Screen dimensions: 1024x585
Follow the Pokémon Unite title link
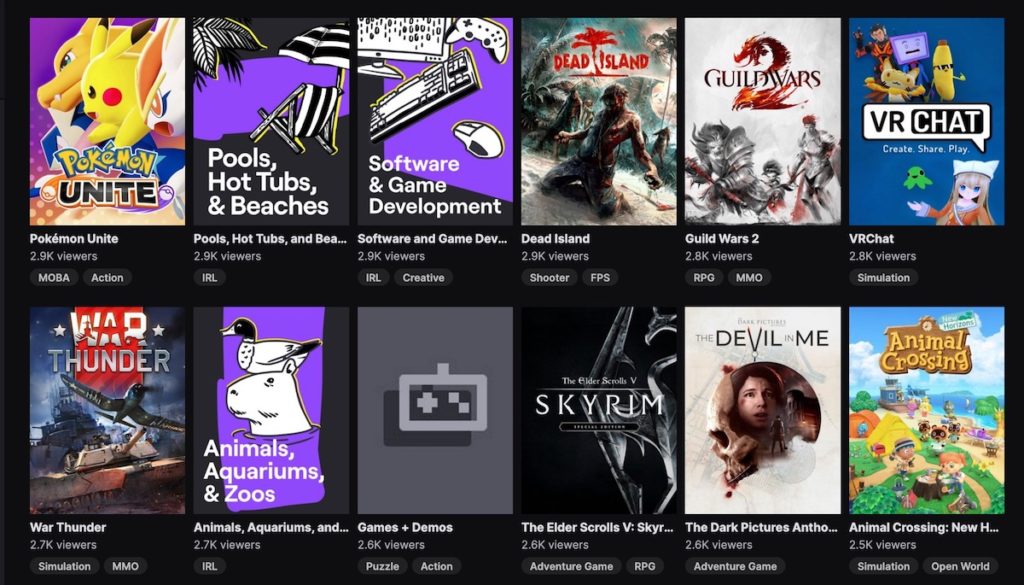point(74,239)
